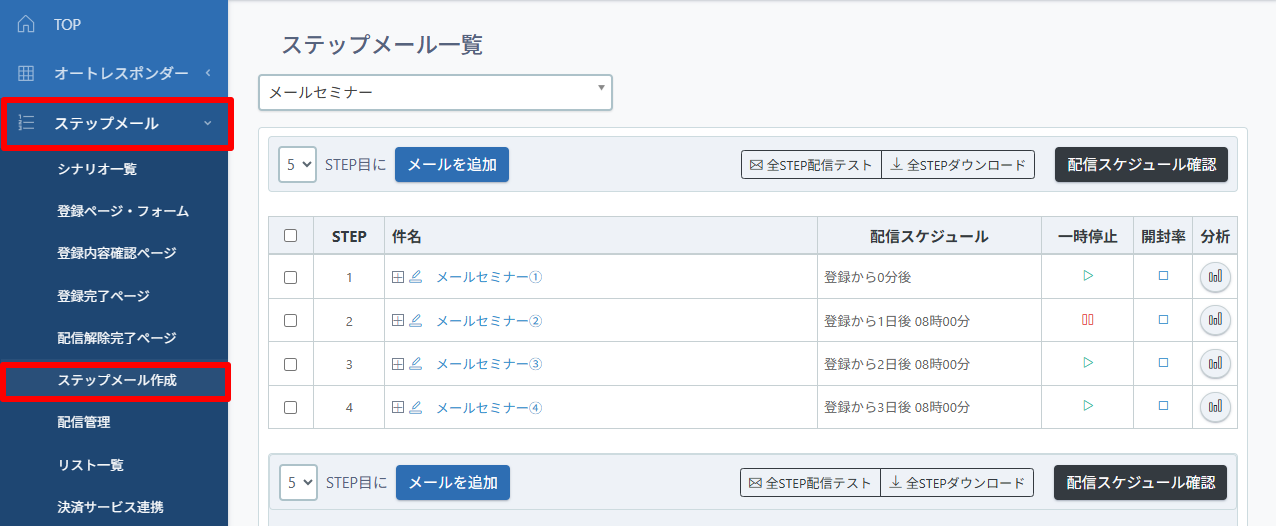Open シナリオ一覧 in the sidebar
This screenshot has height=526, width=1276.
coord(97,169)
